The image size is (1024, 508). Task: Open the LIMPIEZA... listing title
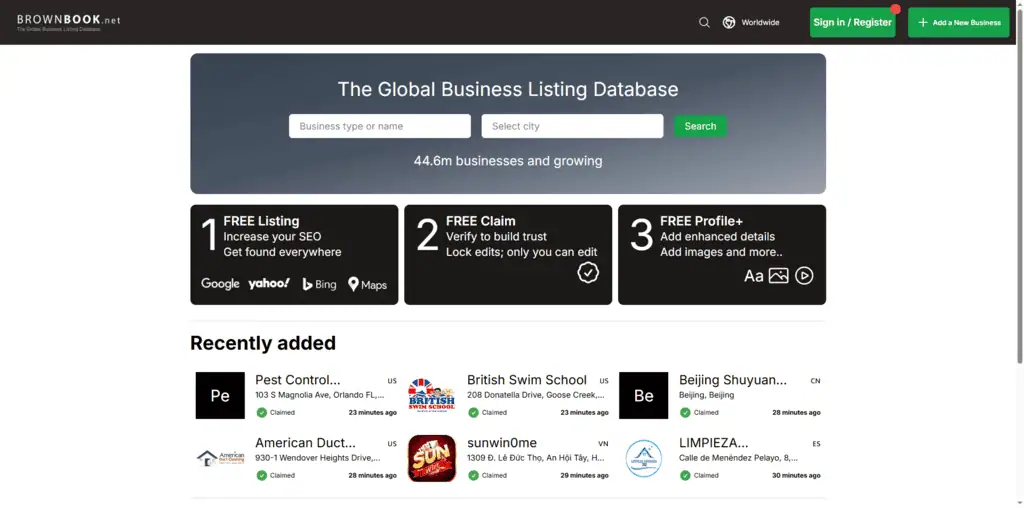click(714, 443)
